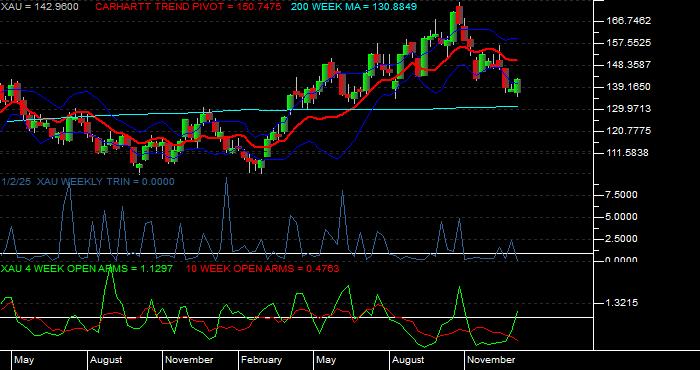Screen dimensions: 700x370
Task: Click the 1.3215 Open Arms axis value
Action: tap(621, 303)
